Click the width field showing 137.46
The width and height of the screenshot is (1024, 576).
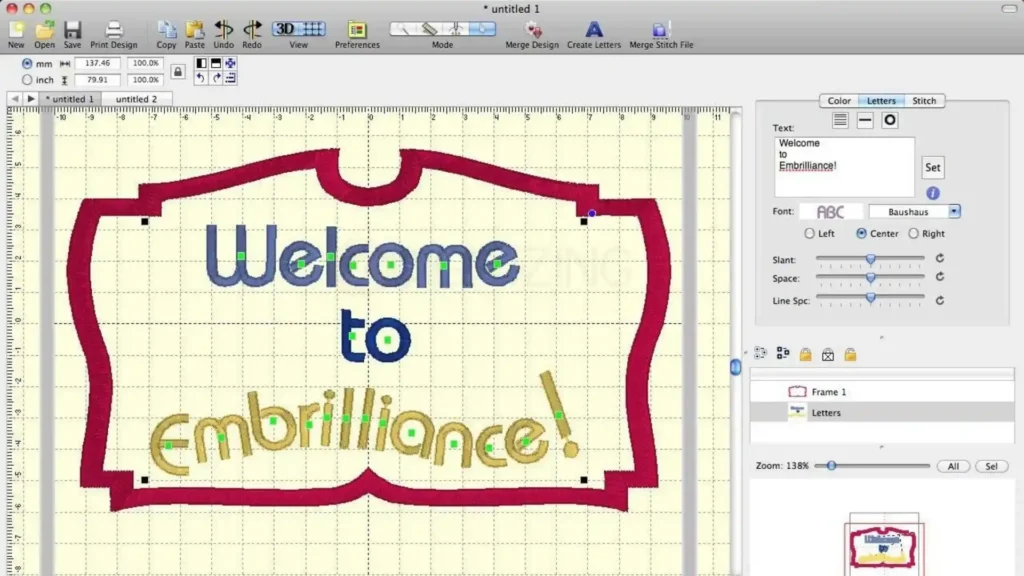point(97,63)
